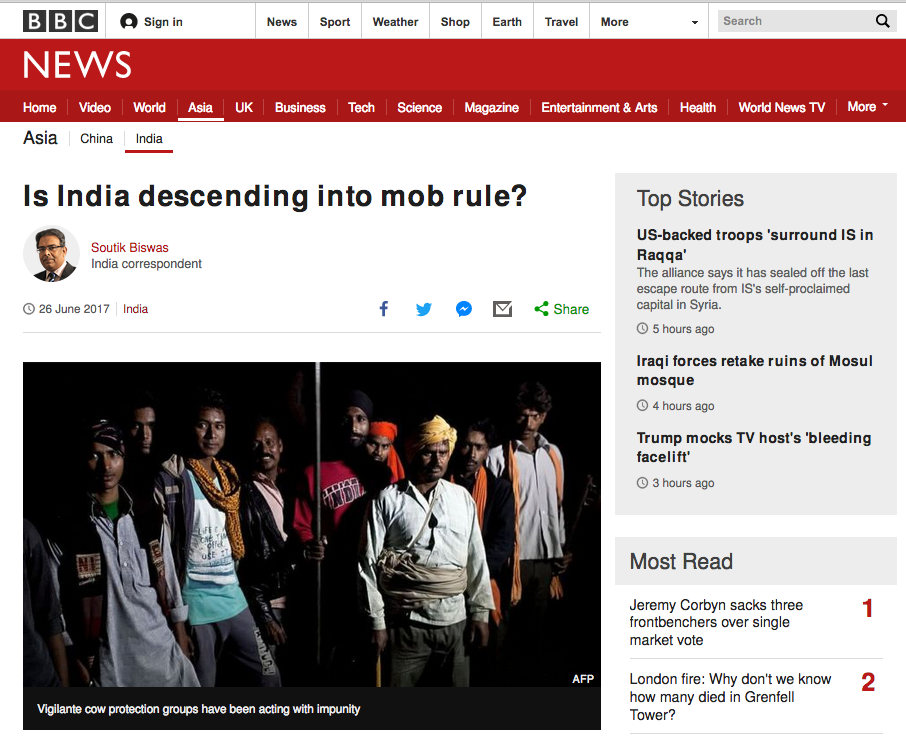Open the Weather link in top bar
The image size is (906, 740).
tap(395, 22)
